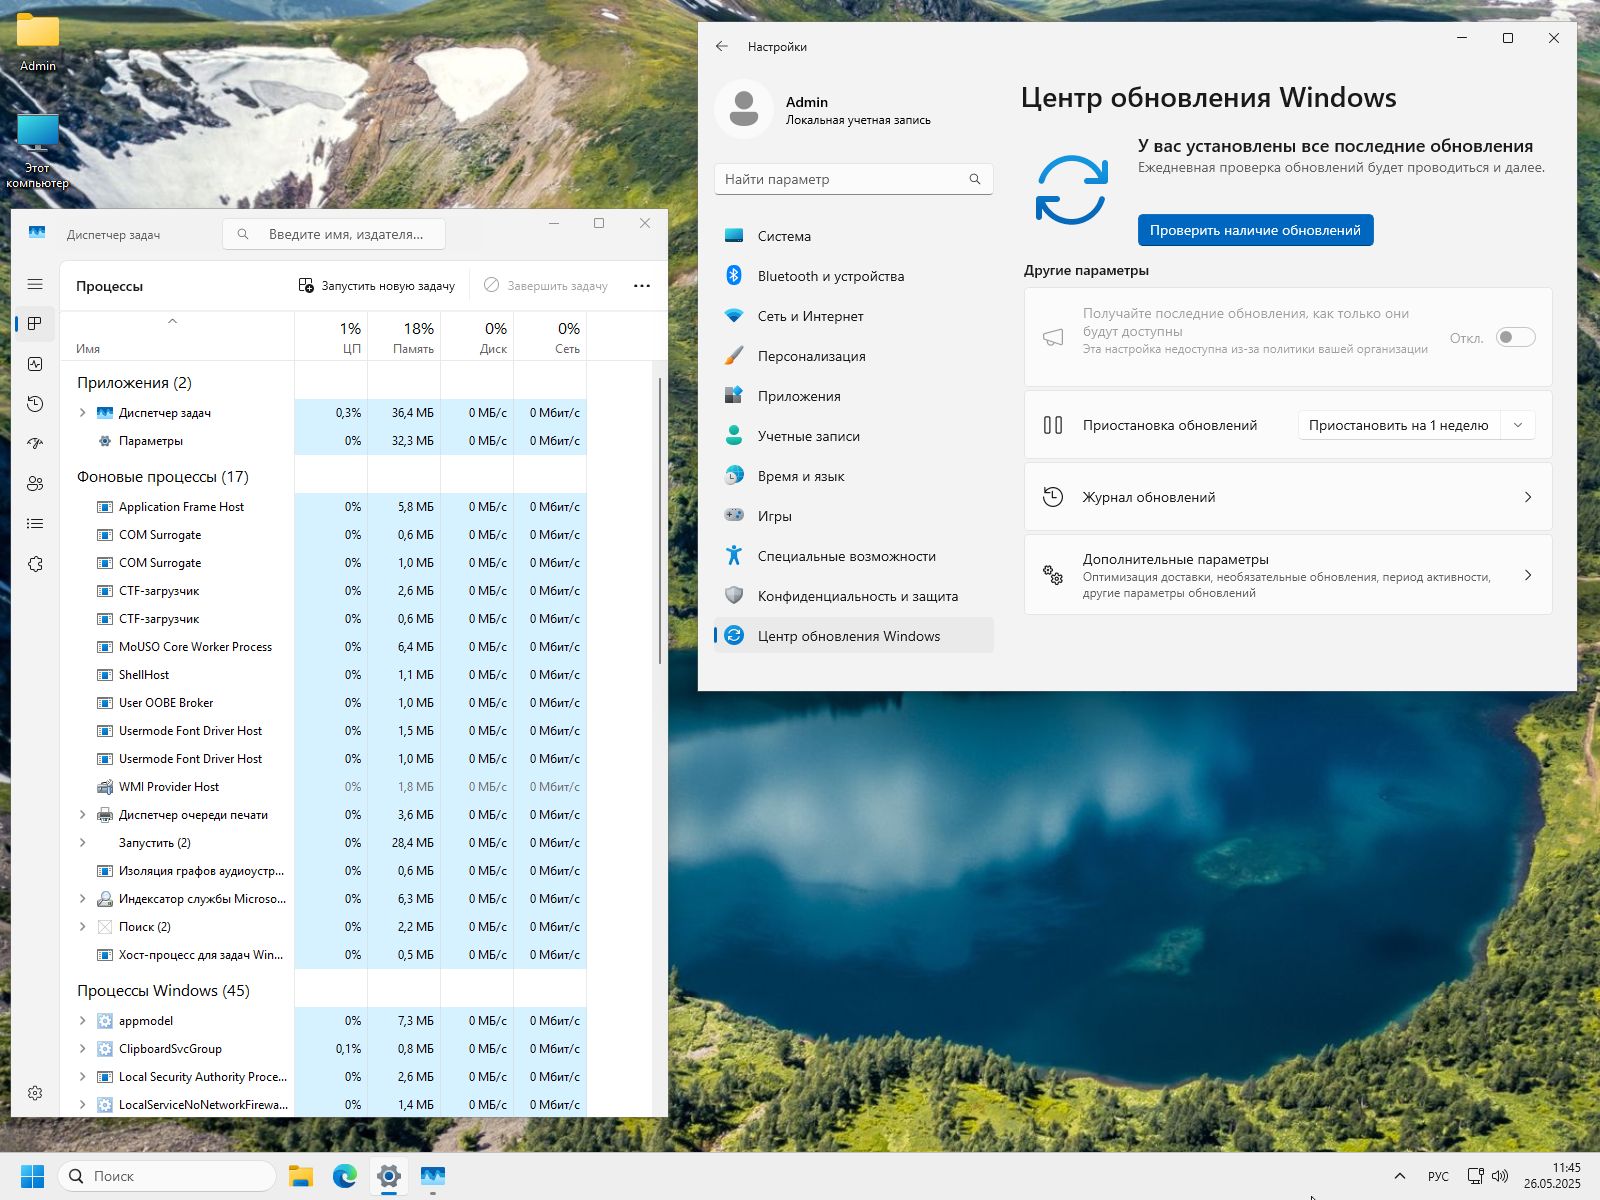The height and width of the screenshot is (1200, 1600).
Task: Open Task Manager settings gear at bottom
Action: click(35, 1093)
